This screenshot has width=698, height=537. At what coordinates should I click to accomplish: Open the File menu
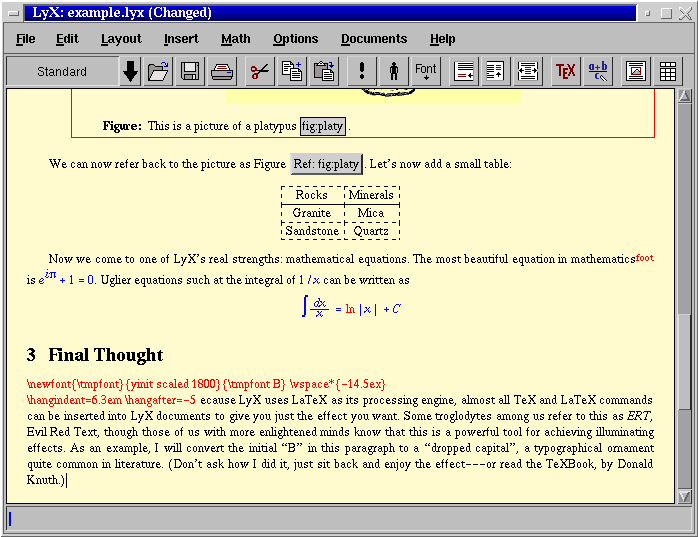click(x=25, y=39)
